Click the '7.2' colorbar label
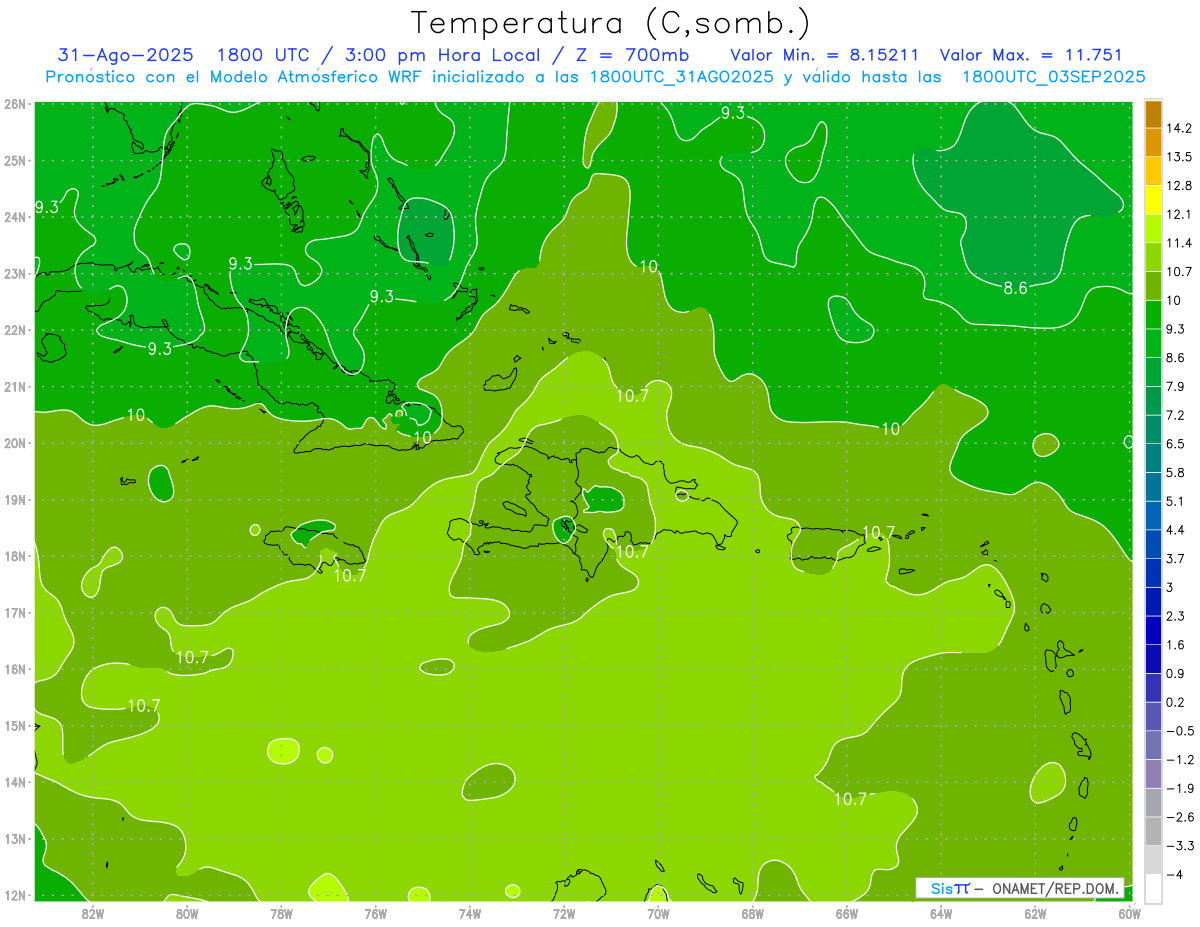Image resolution: width=1200 pixels, height=927 pixels. coord(1175,415)
